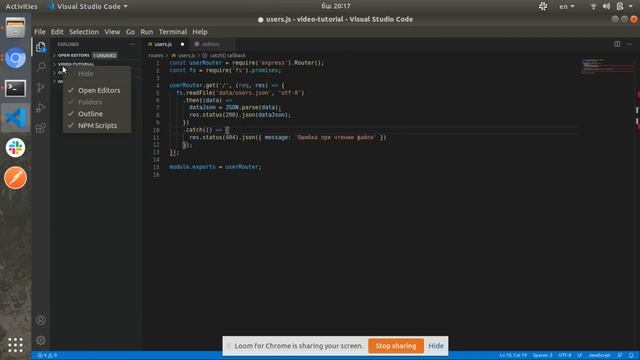The image size is (640, 360).
Task: Click LF line ending in status bar
Action: pos(580,356)
